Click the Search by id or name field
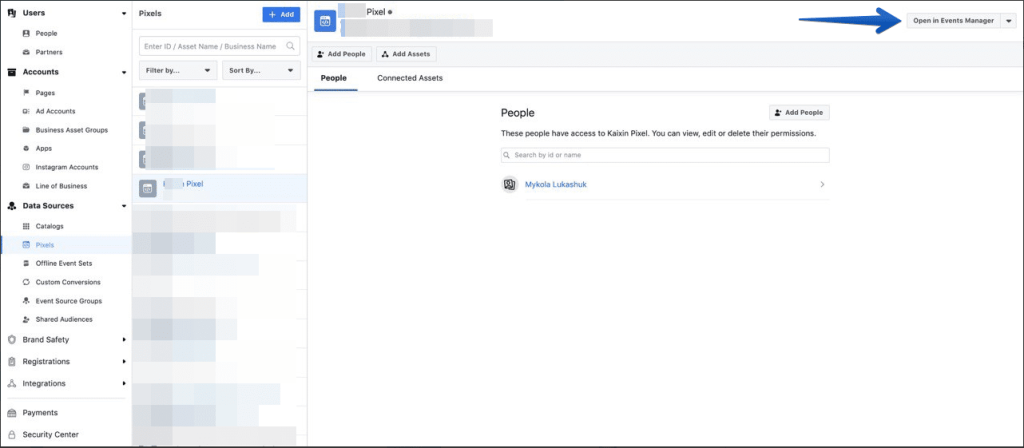 coord(665,155)
